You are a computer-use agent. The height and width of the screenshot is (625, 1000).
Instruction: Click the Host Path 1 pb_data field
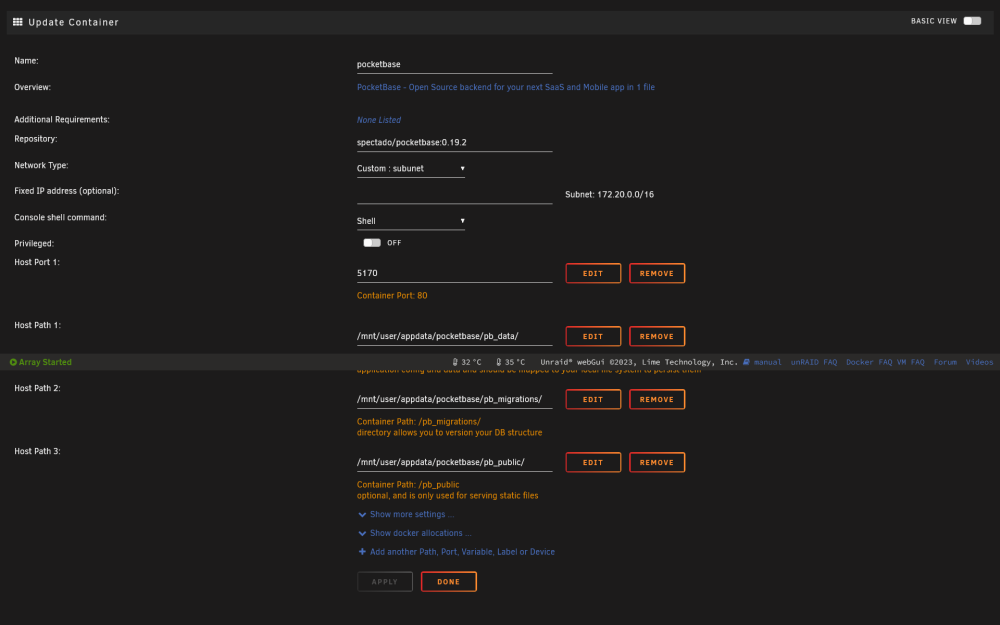(454, 336)
